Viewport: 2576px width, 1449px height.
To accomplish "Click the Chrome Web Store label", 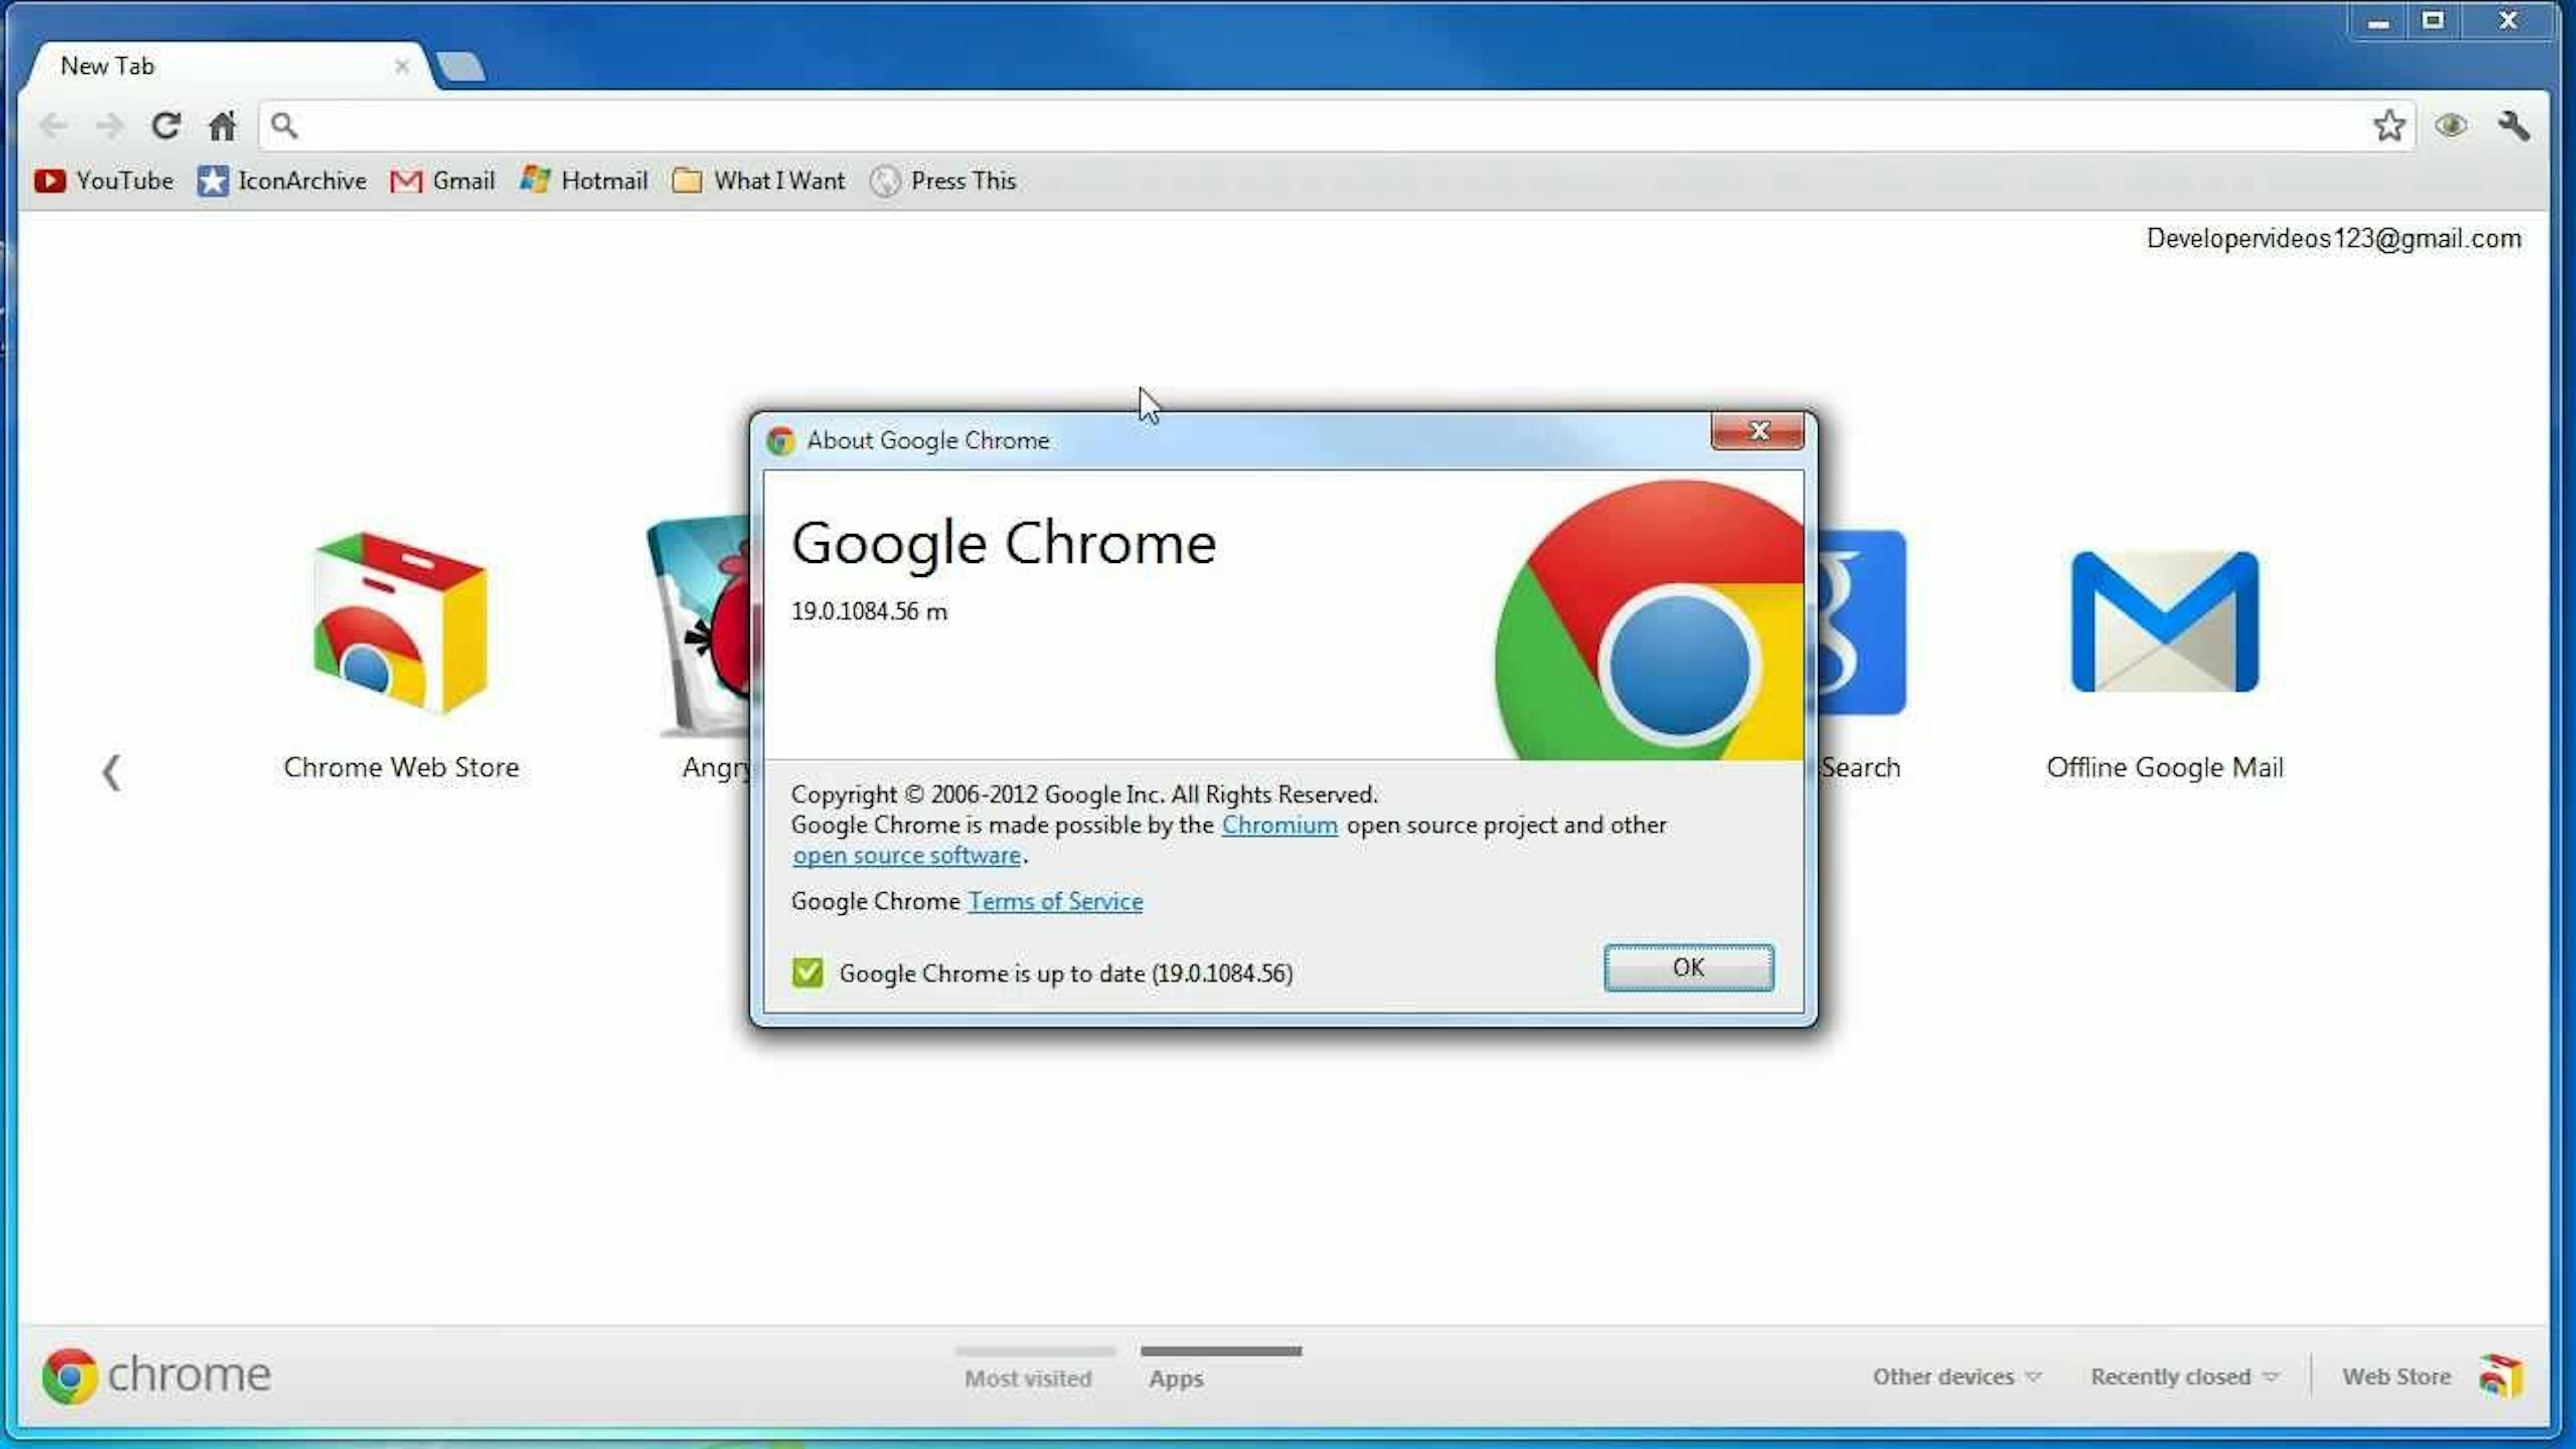I will point(401,768).
